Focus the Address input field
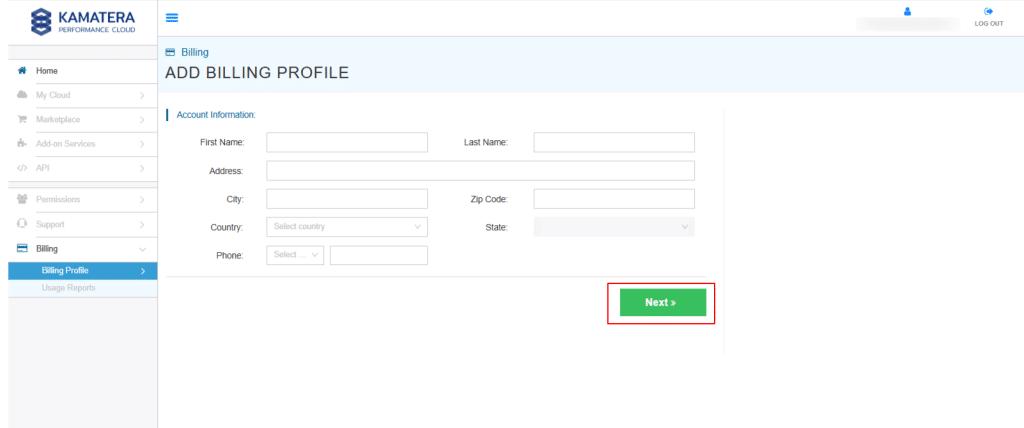1024x428 pixels. (481, 171)
